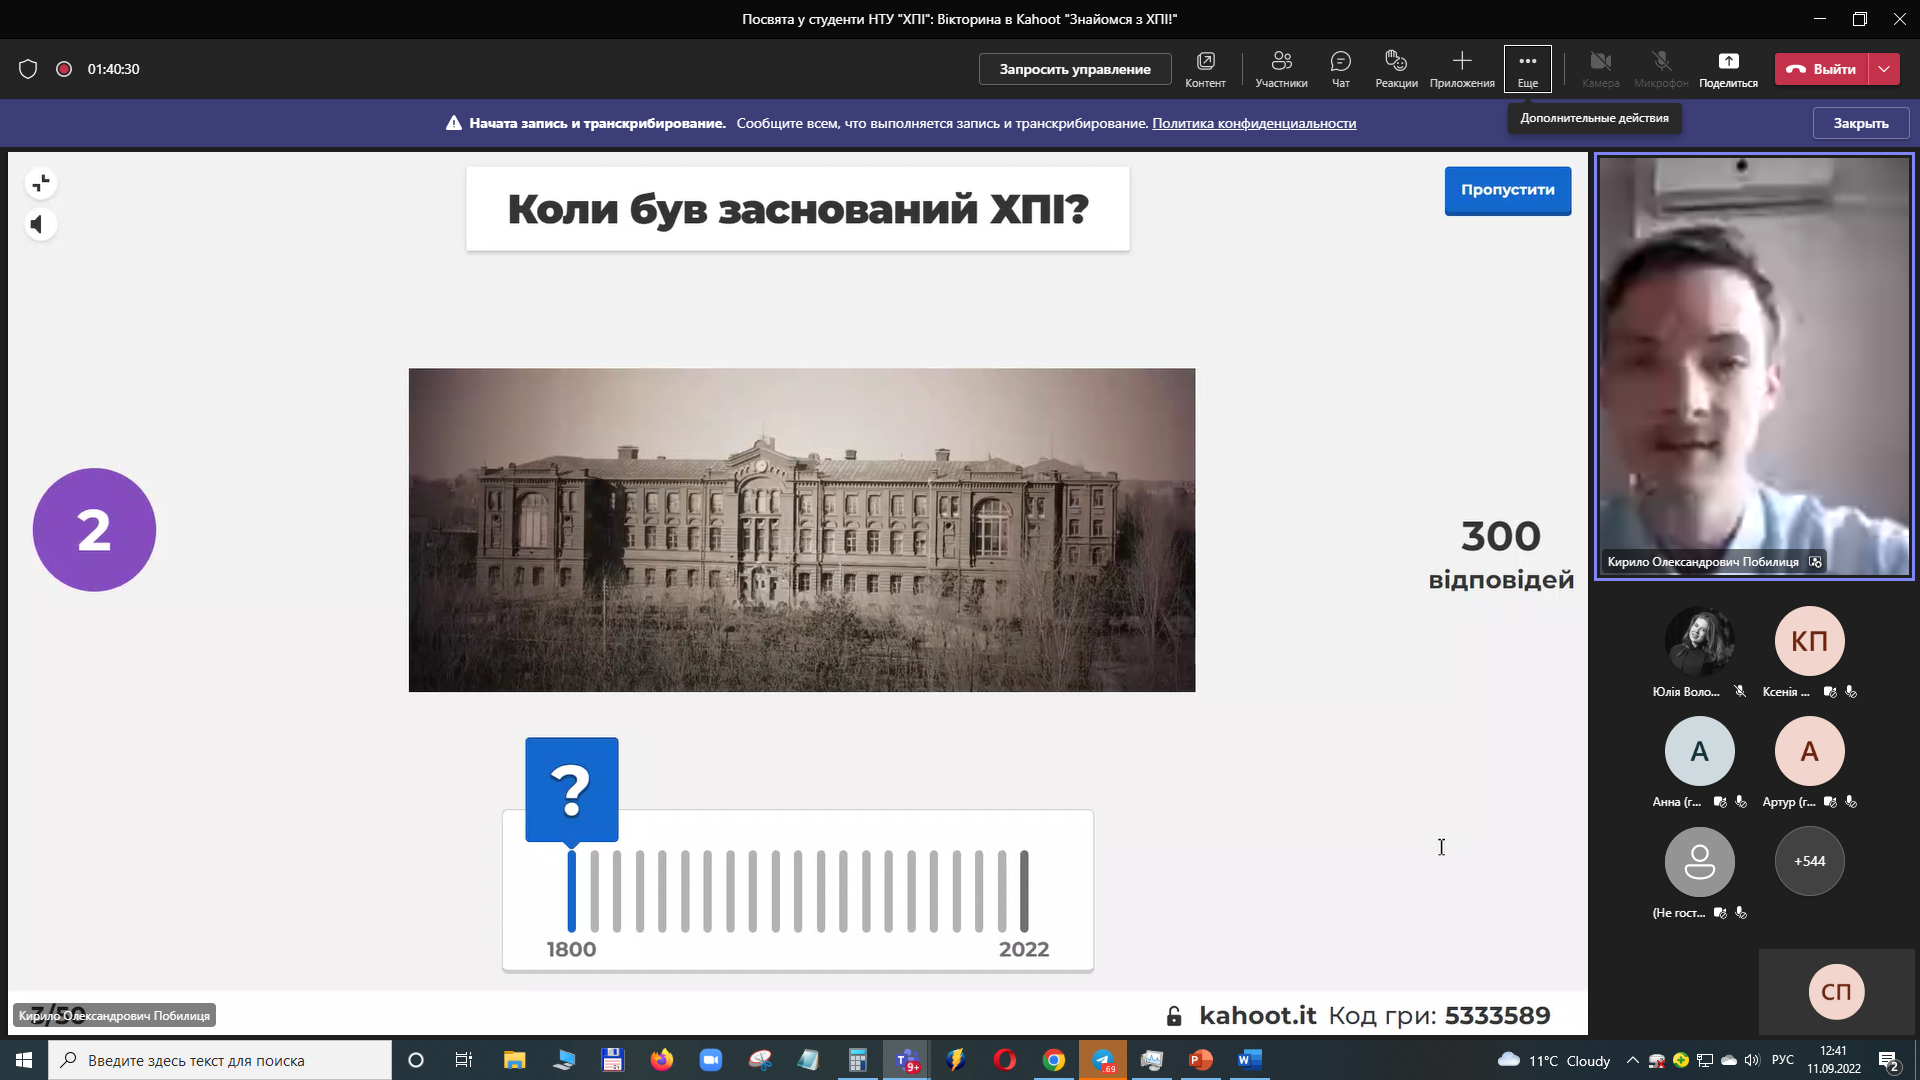Click game code 5333589 text
The image size is (1920, 1080).
1497,1016
